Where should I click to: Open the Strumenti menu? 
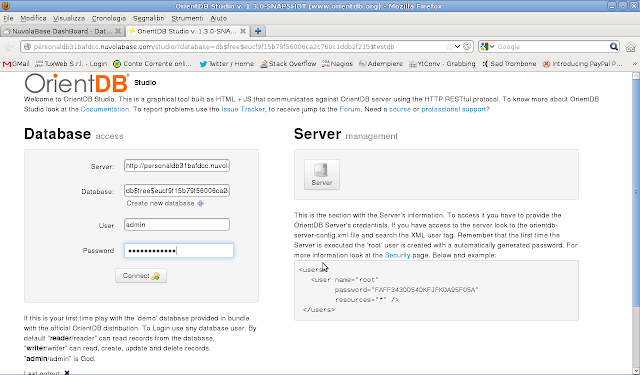tap(187, 18)
